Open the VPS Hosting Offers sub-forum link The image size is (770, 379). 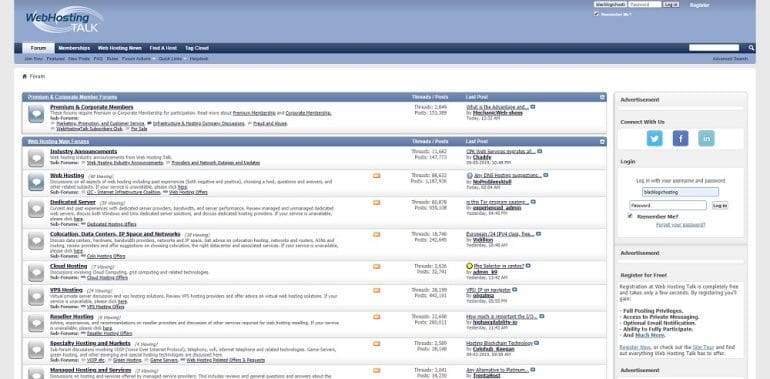point(106,307)
